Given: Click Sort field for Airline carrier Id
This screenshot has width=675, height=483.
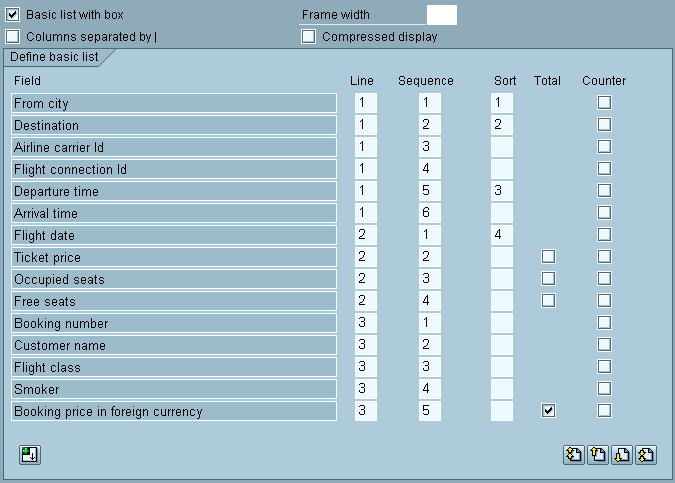Looking at the screenshot, I should coord(502,147).
